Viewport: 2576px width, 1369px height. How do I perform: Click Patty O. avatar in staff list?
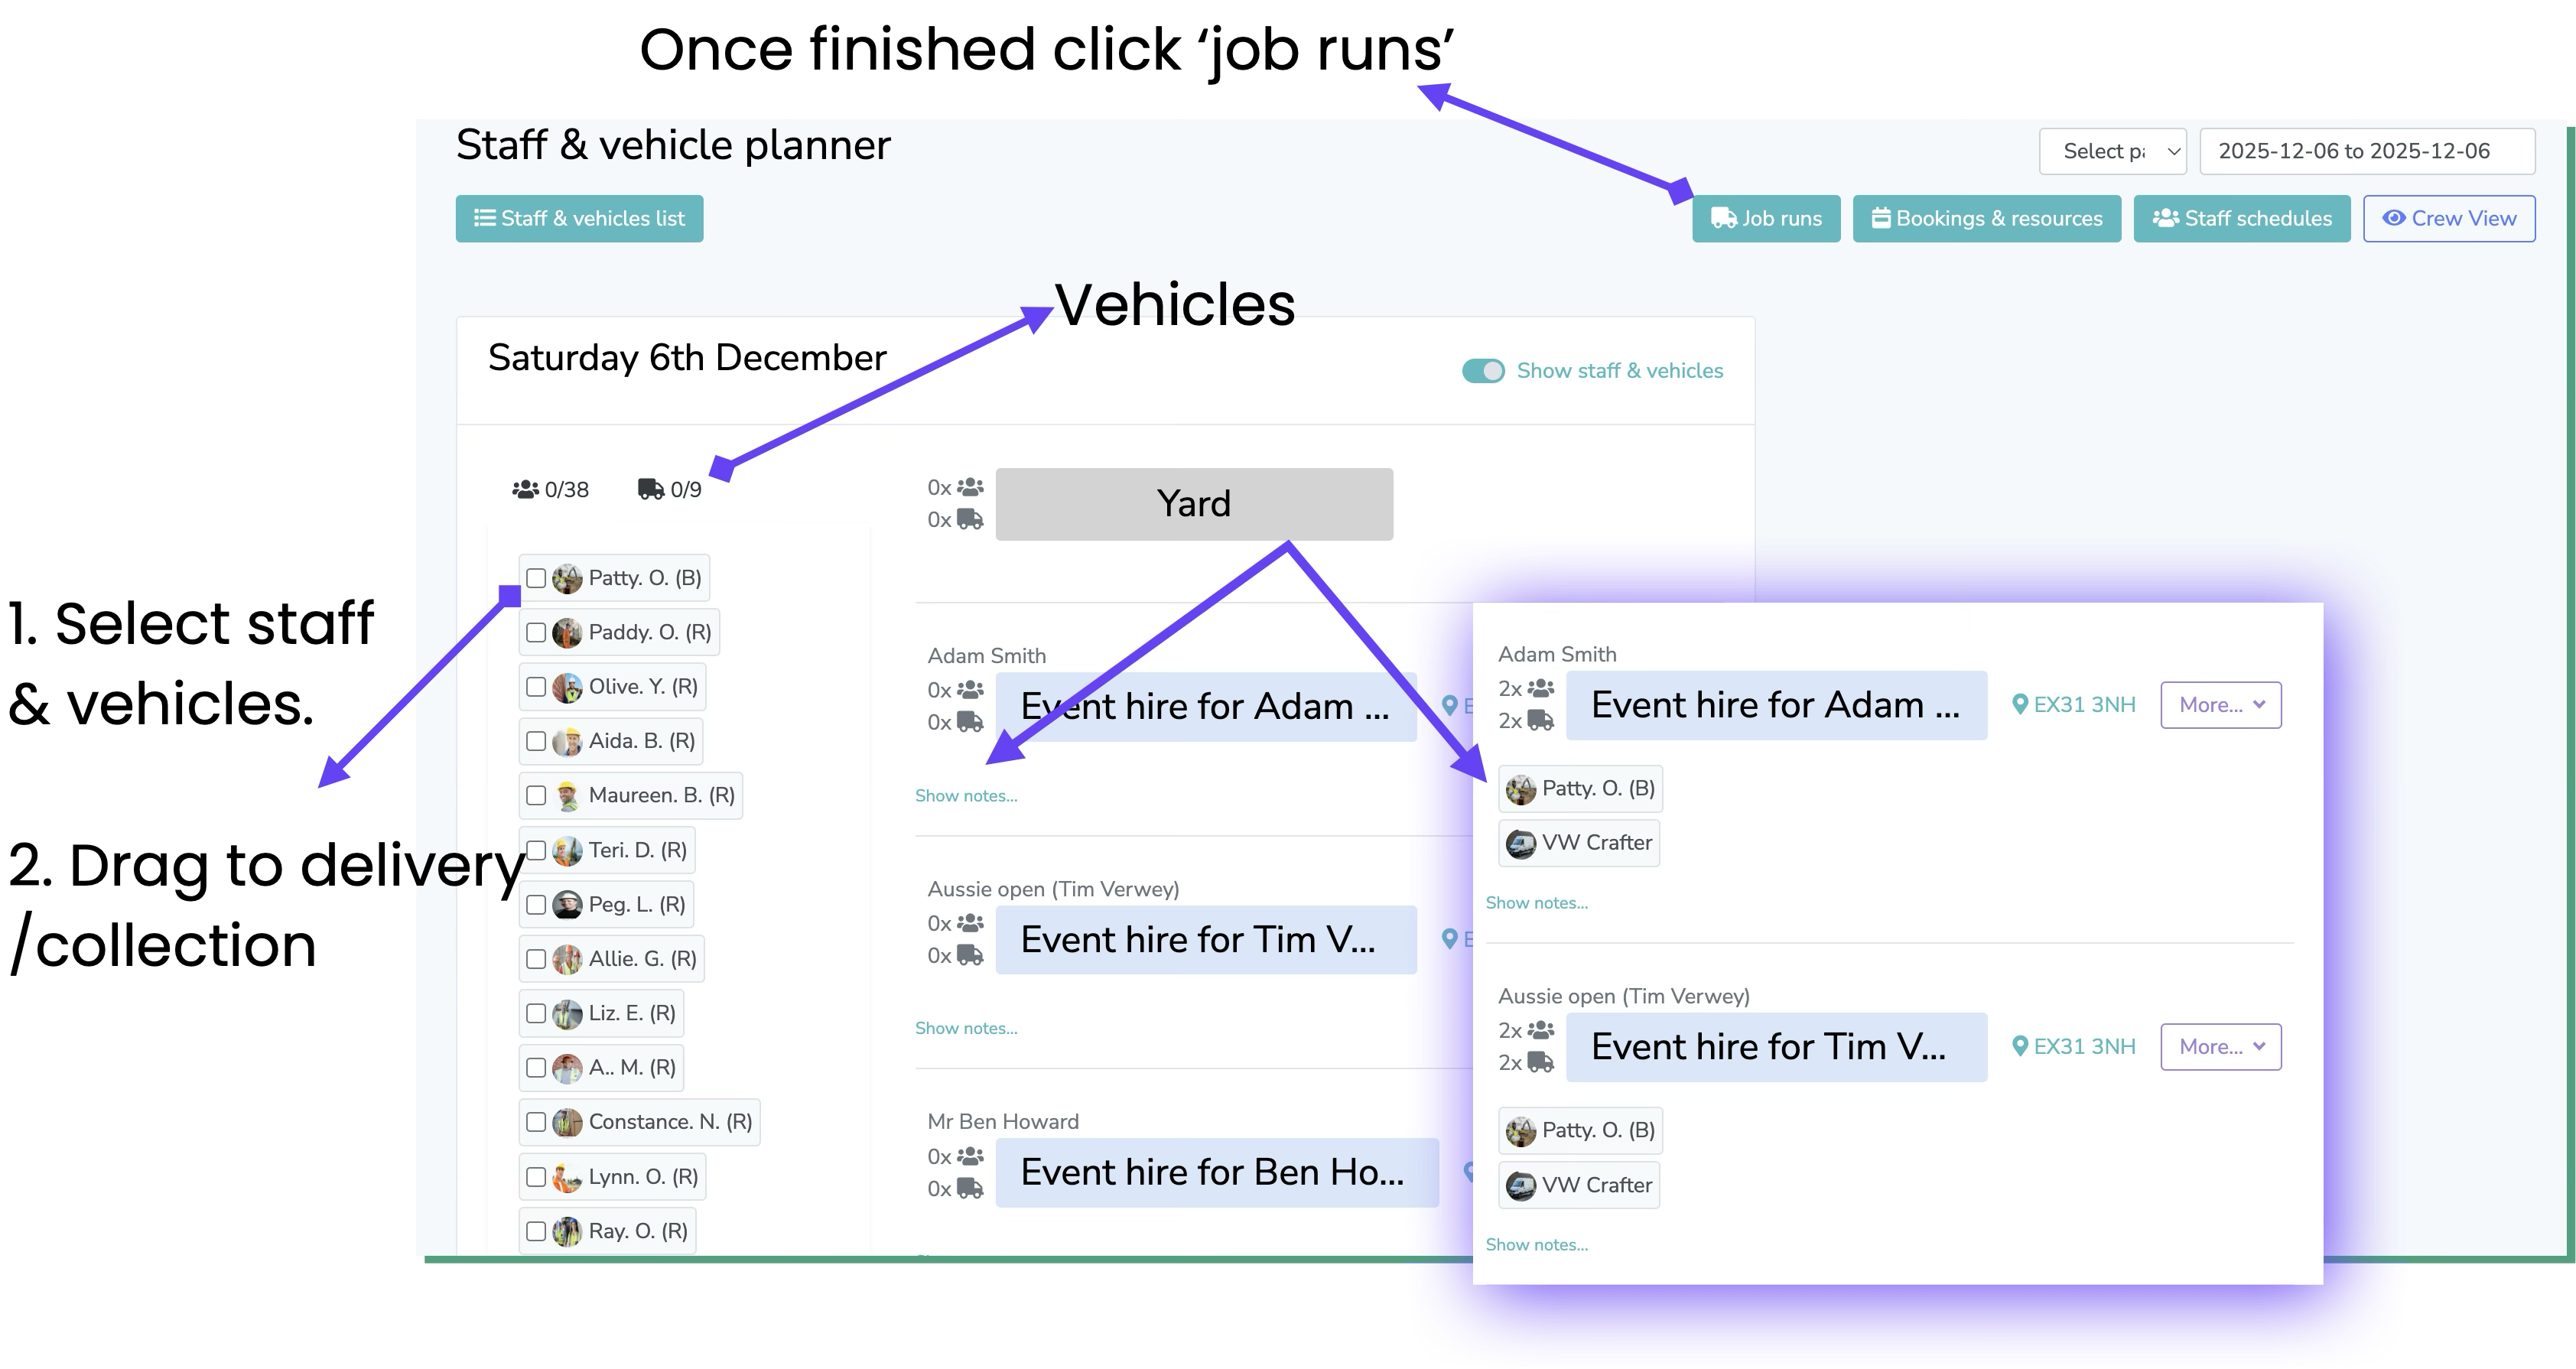pos(567,578)
